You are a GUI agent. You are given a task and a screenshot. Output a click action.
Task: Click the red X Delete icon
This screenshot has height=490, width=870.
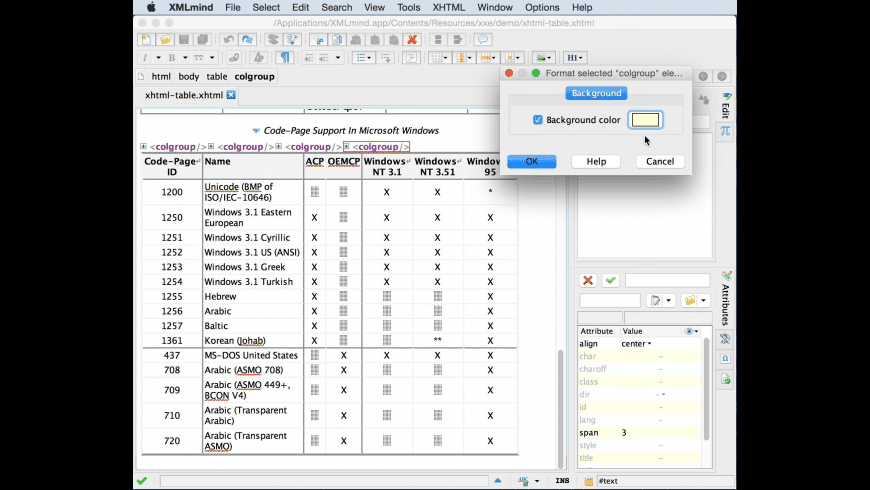coord(412,39)
